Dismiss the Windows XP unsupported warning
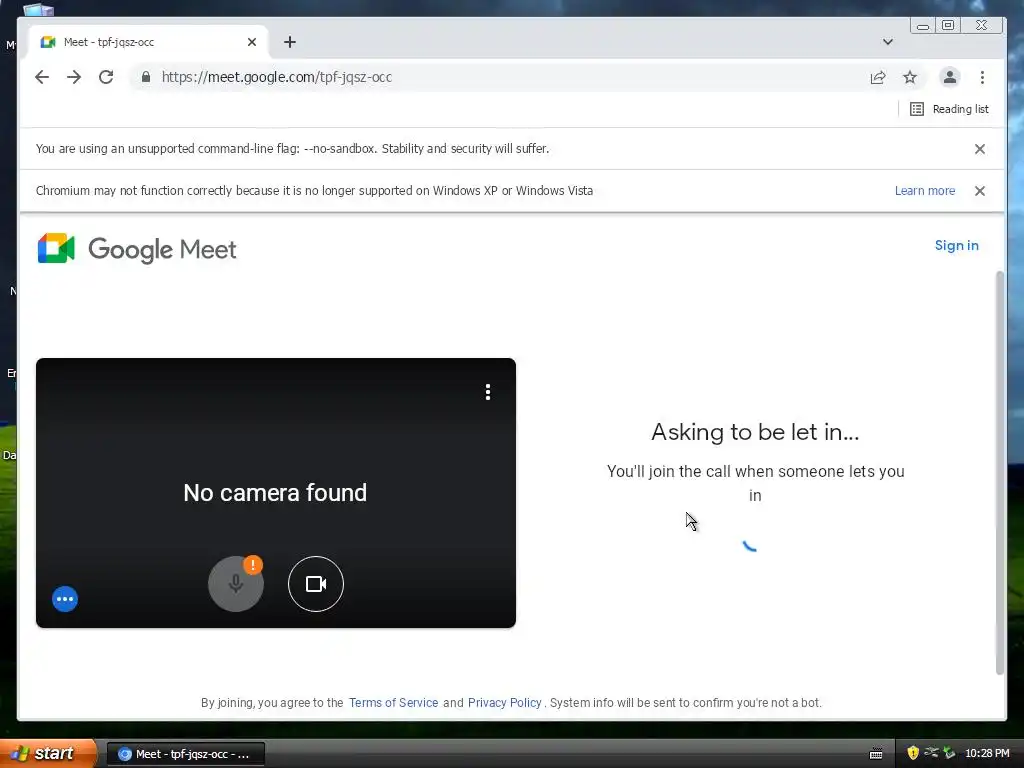 pos(980,191)
